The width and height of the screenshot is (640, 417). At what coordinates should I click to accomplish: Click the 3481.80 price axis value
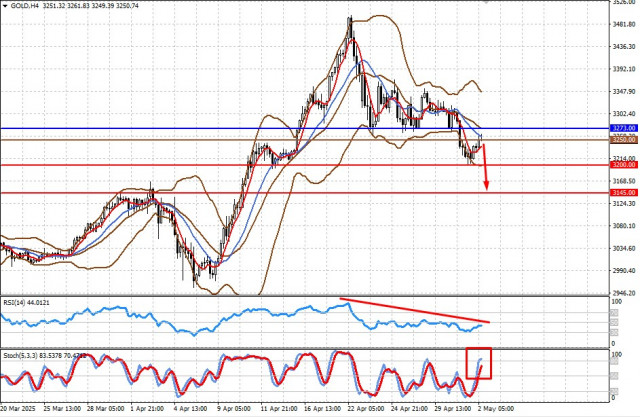(624, 24)
